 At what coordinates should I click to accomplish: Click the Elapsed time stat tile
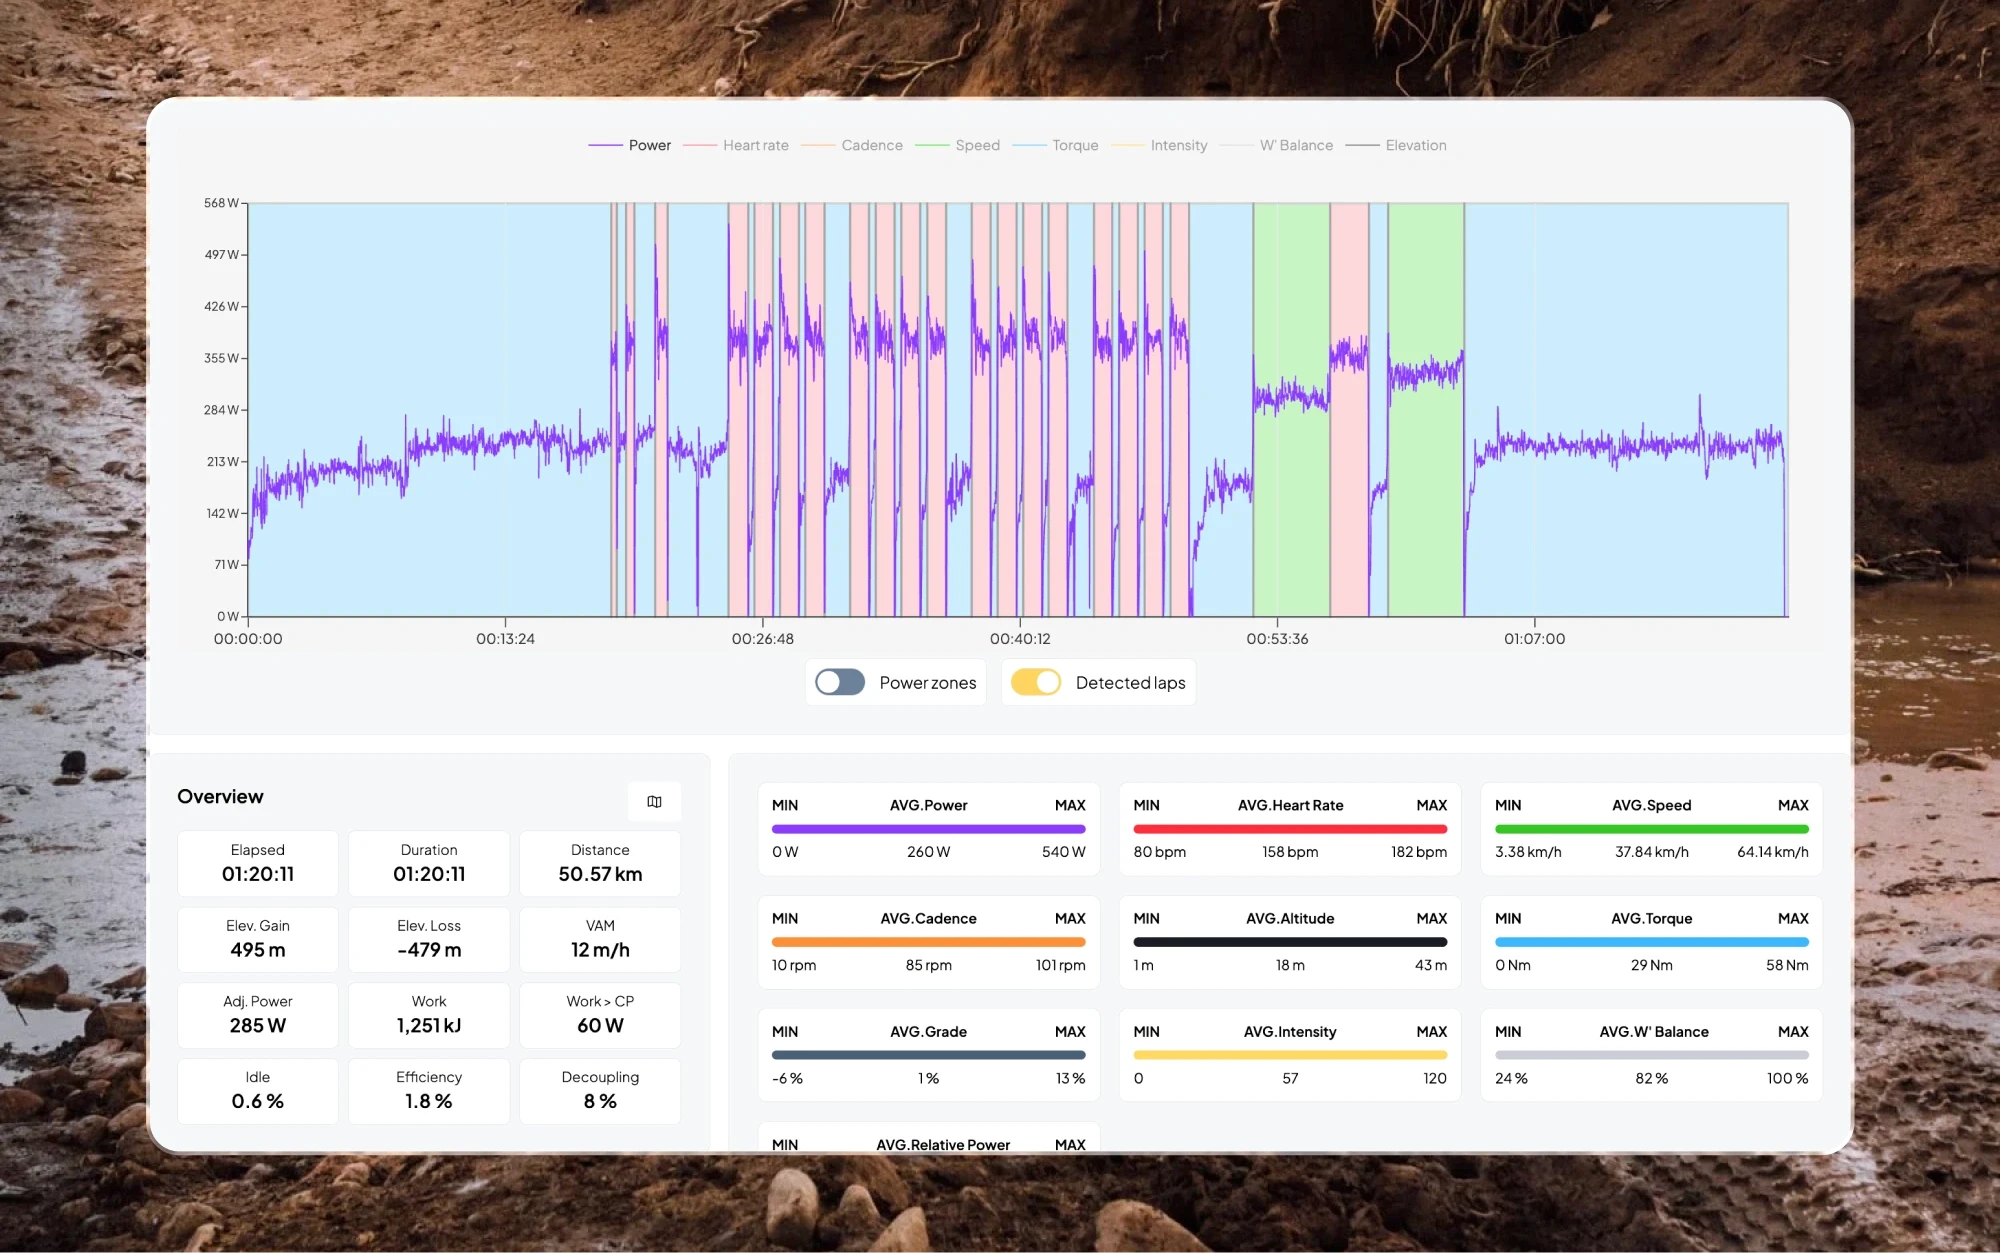click(257, 863)
